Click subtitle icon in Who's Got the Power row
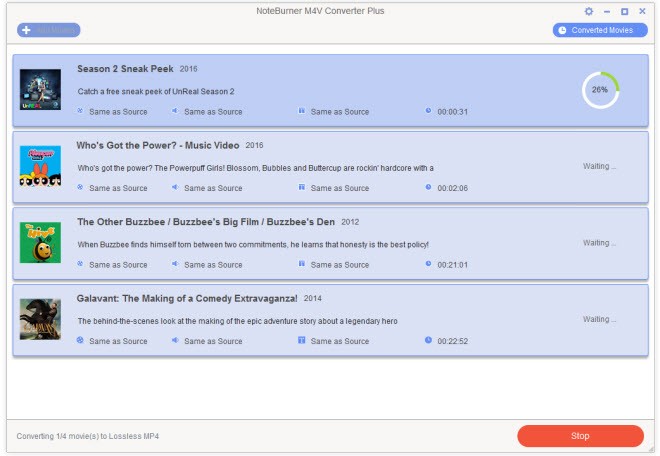 (x=301, y=187)
